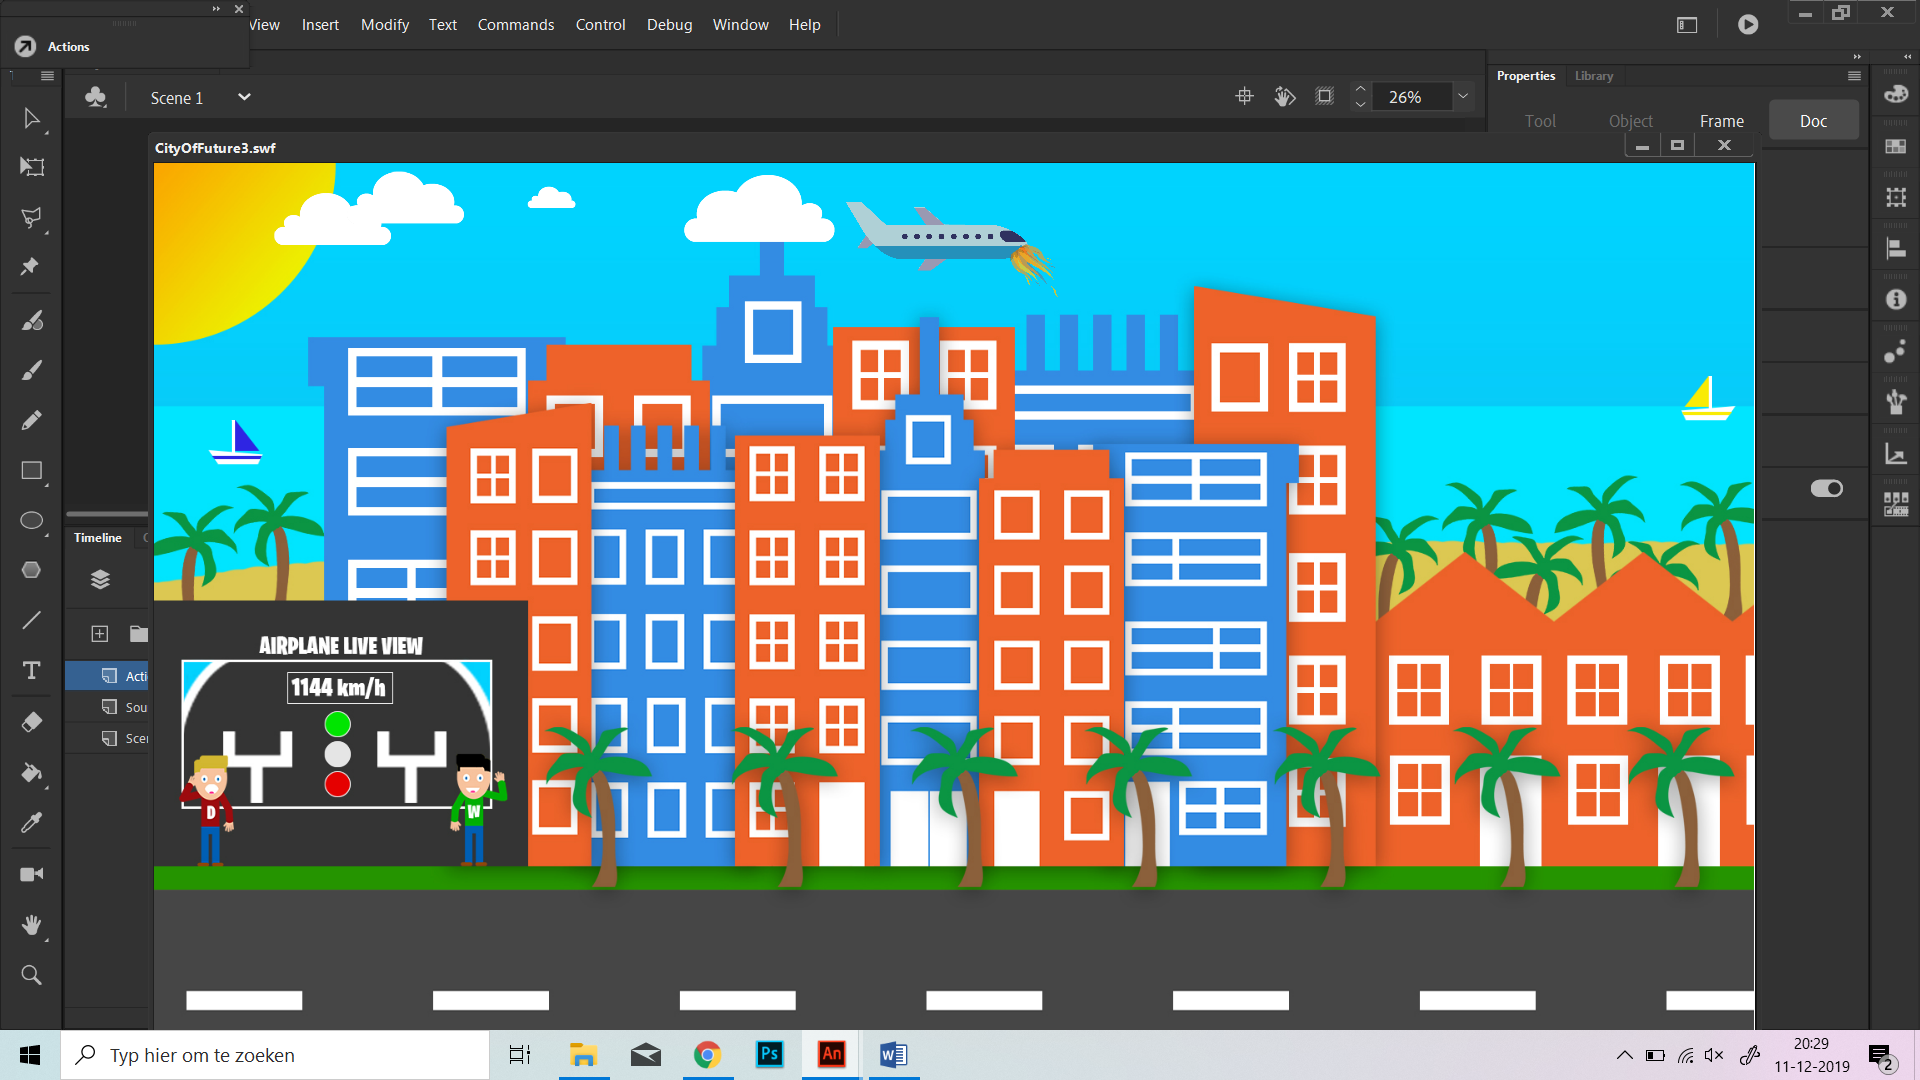Select the Paint Bucket tool

coord(32,772)
